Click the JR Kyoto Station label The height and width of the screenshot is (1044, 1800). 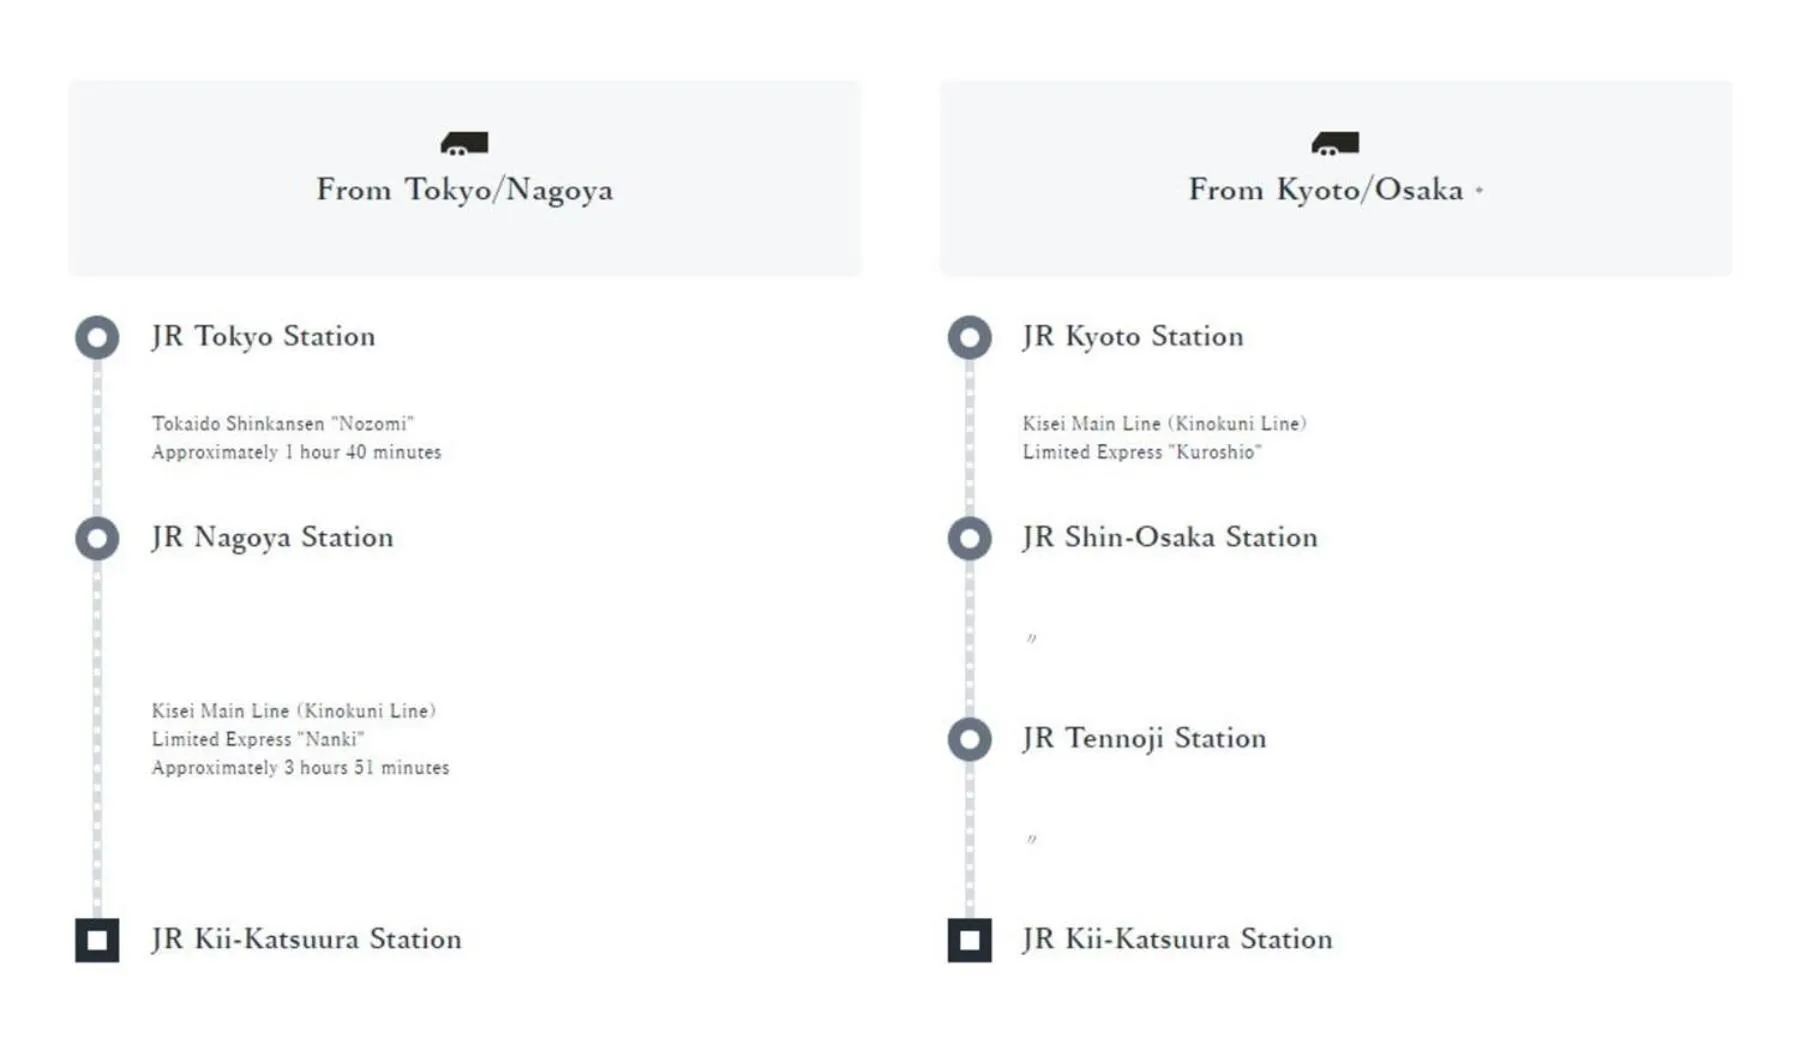point(1133,336)
